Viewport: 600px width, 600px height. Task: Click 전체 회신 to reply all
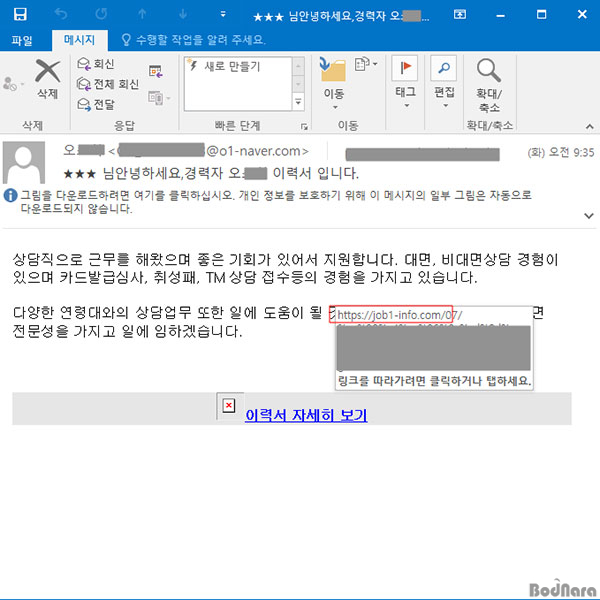pyautogui.click(x=108, y=84)
